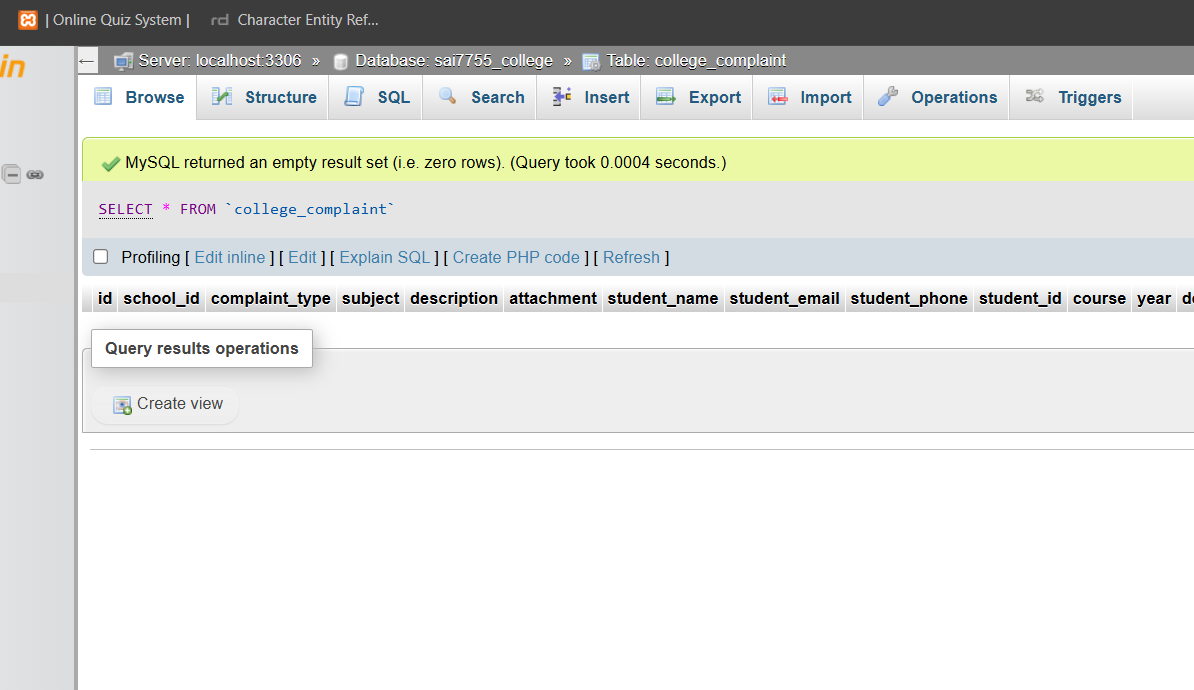Click the Insert tab icon
The height and width of the screenshot is (690, 1194).
point(562,97)
